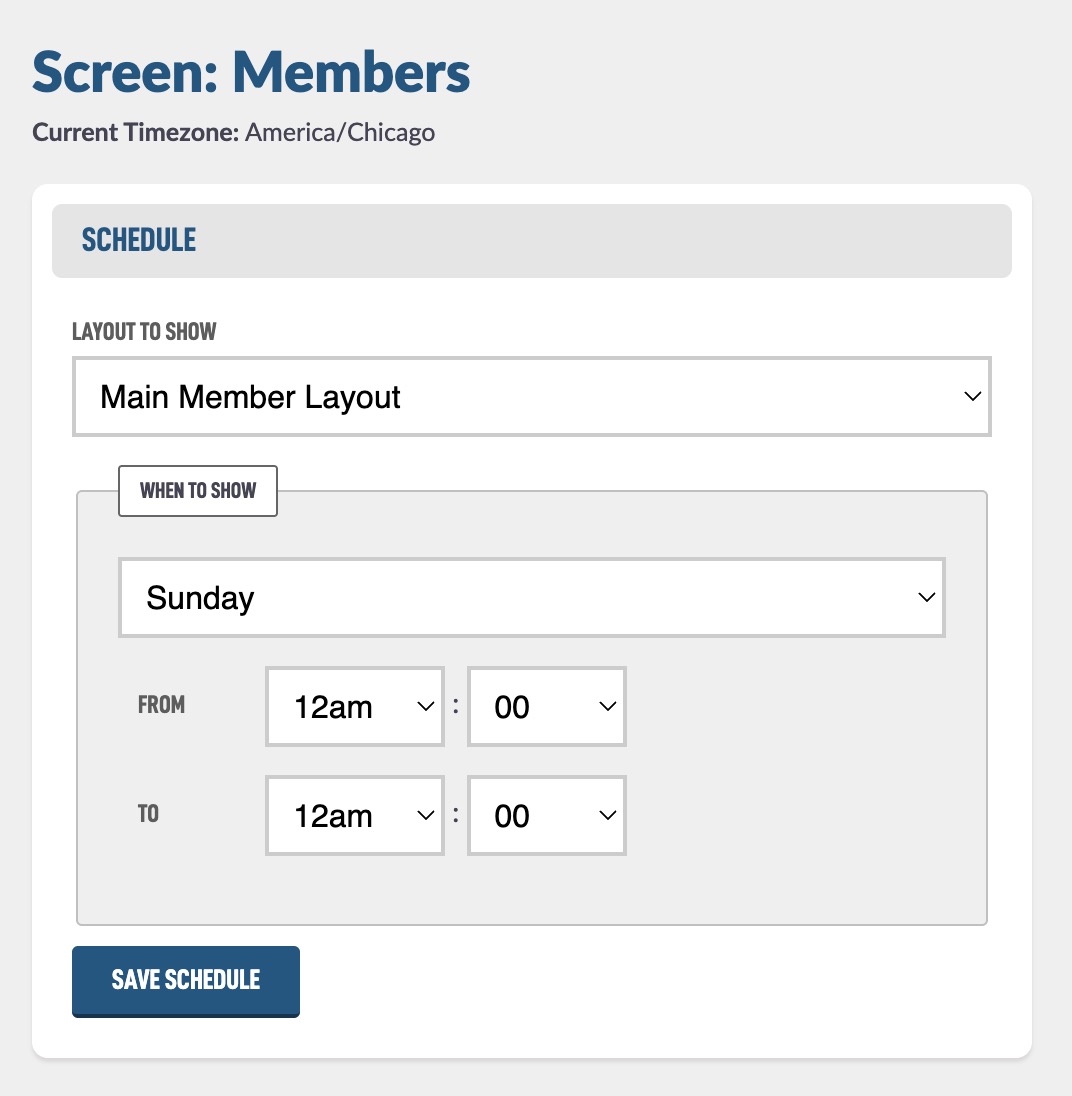The width and height of the screenshot is (1072, 1096).
Task: Click the Screen: Members heading
Action: (251, 72)
